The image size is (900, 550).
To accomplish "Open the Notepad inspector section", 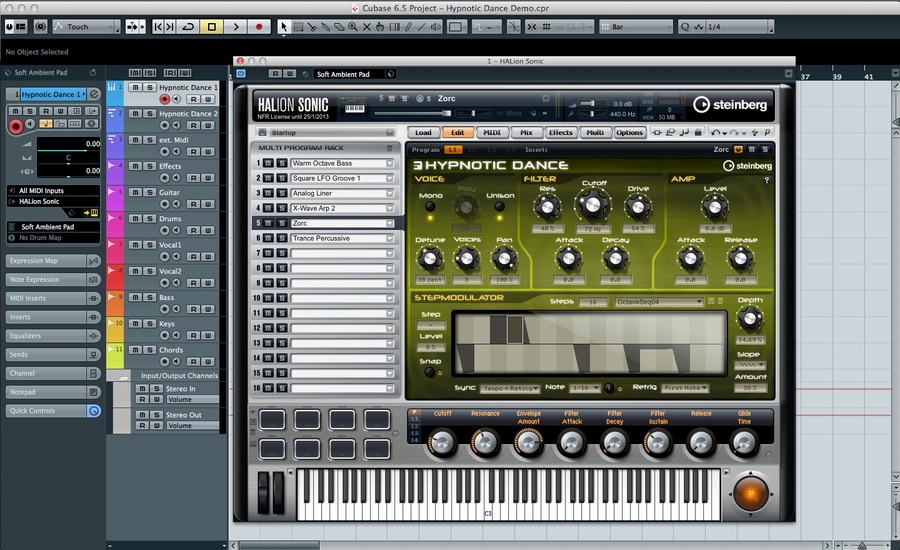I will 53,392.
